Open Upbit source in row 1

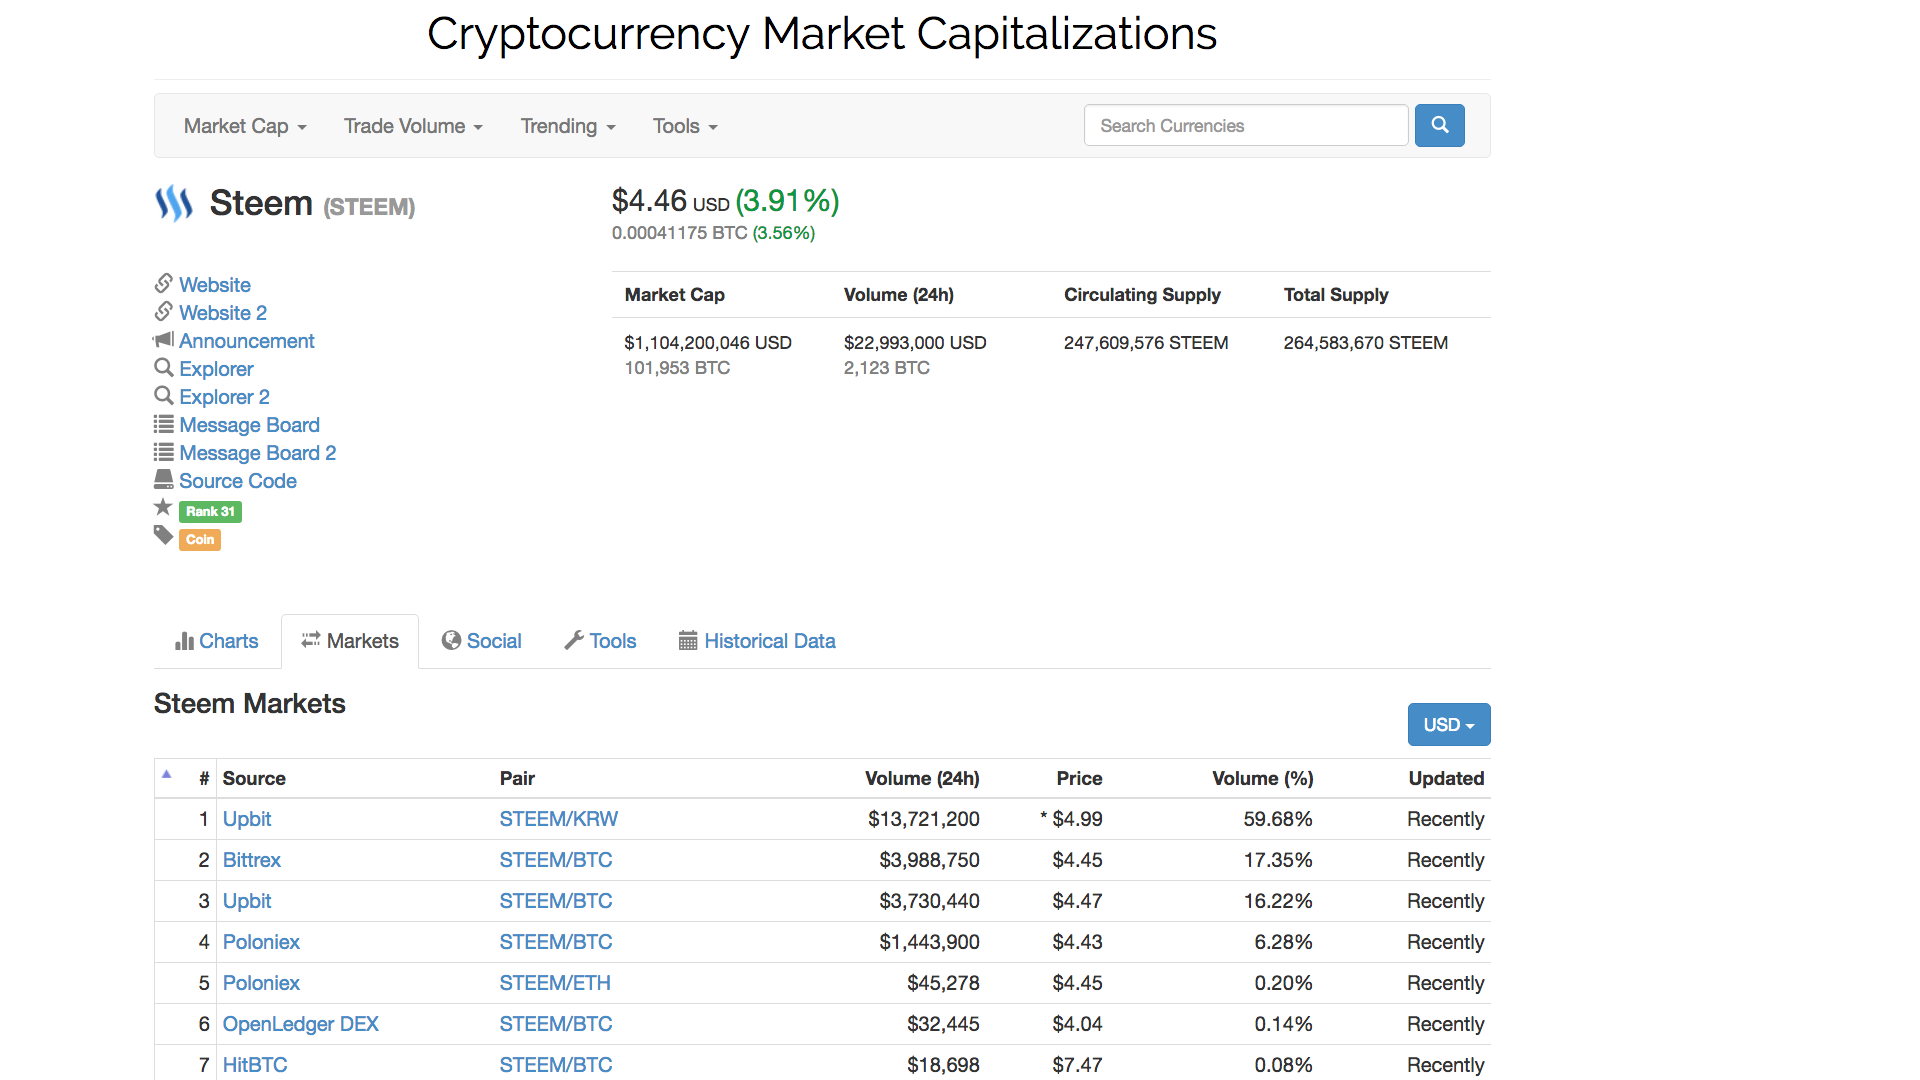[x=247, y=819]
